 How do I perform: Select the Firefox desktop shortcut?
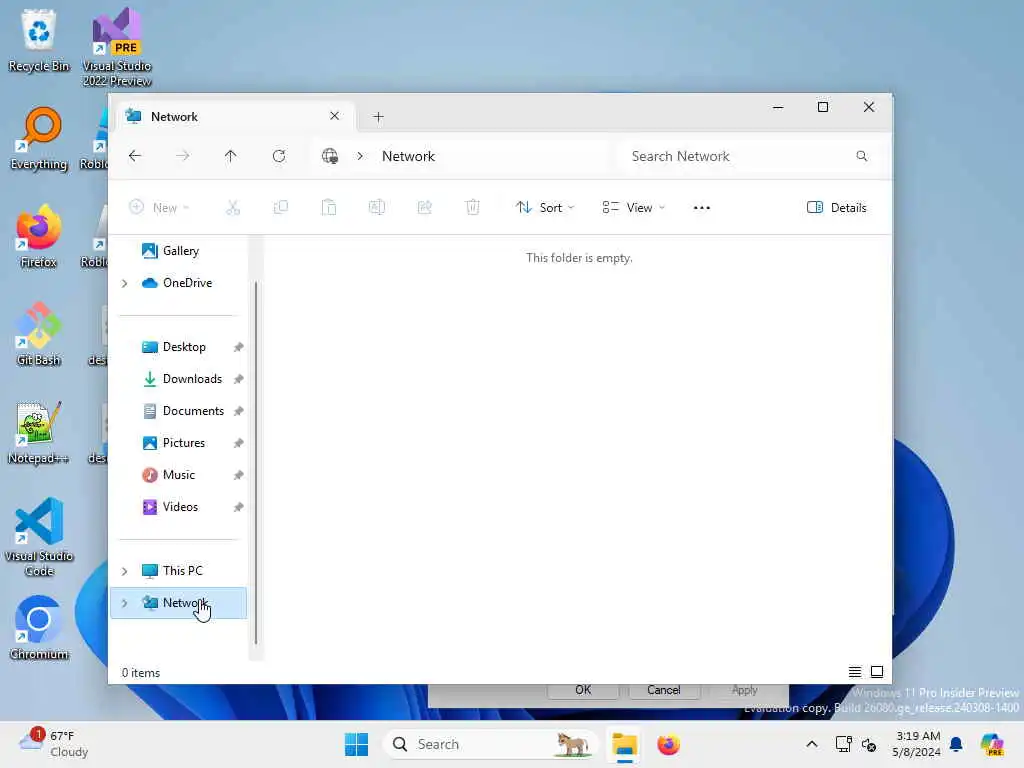click(39, 236)
